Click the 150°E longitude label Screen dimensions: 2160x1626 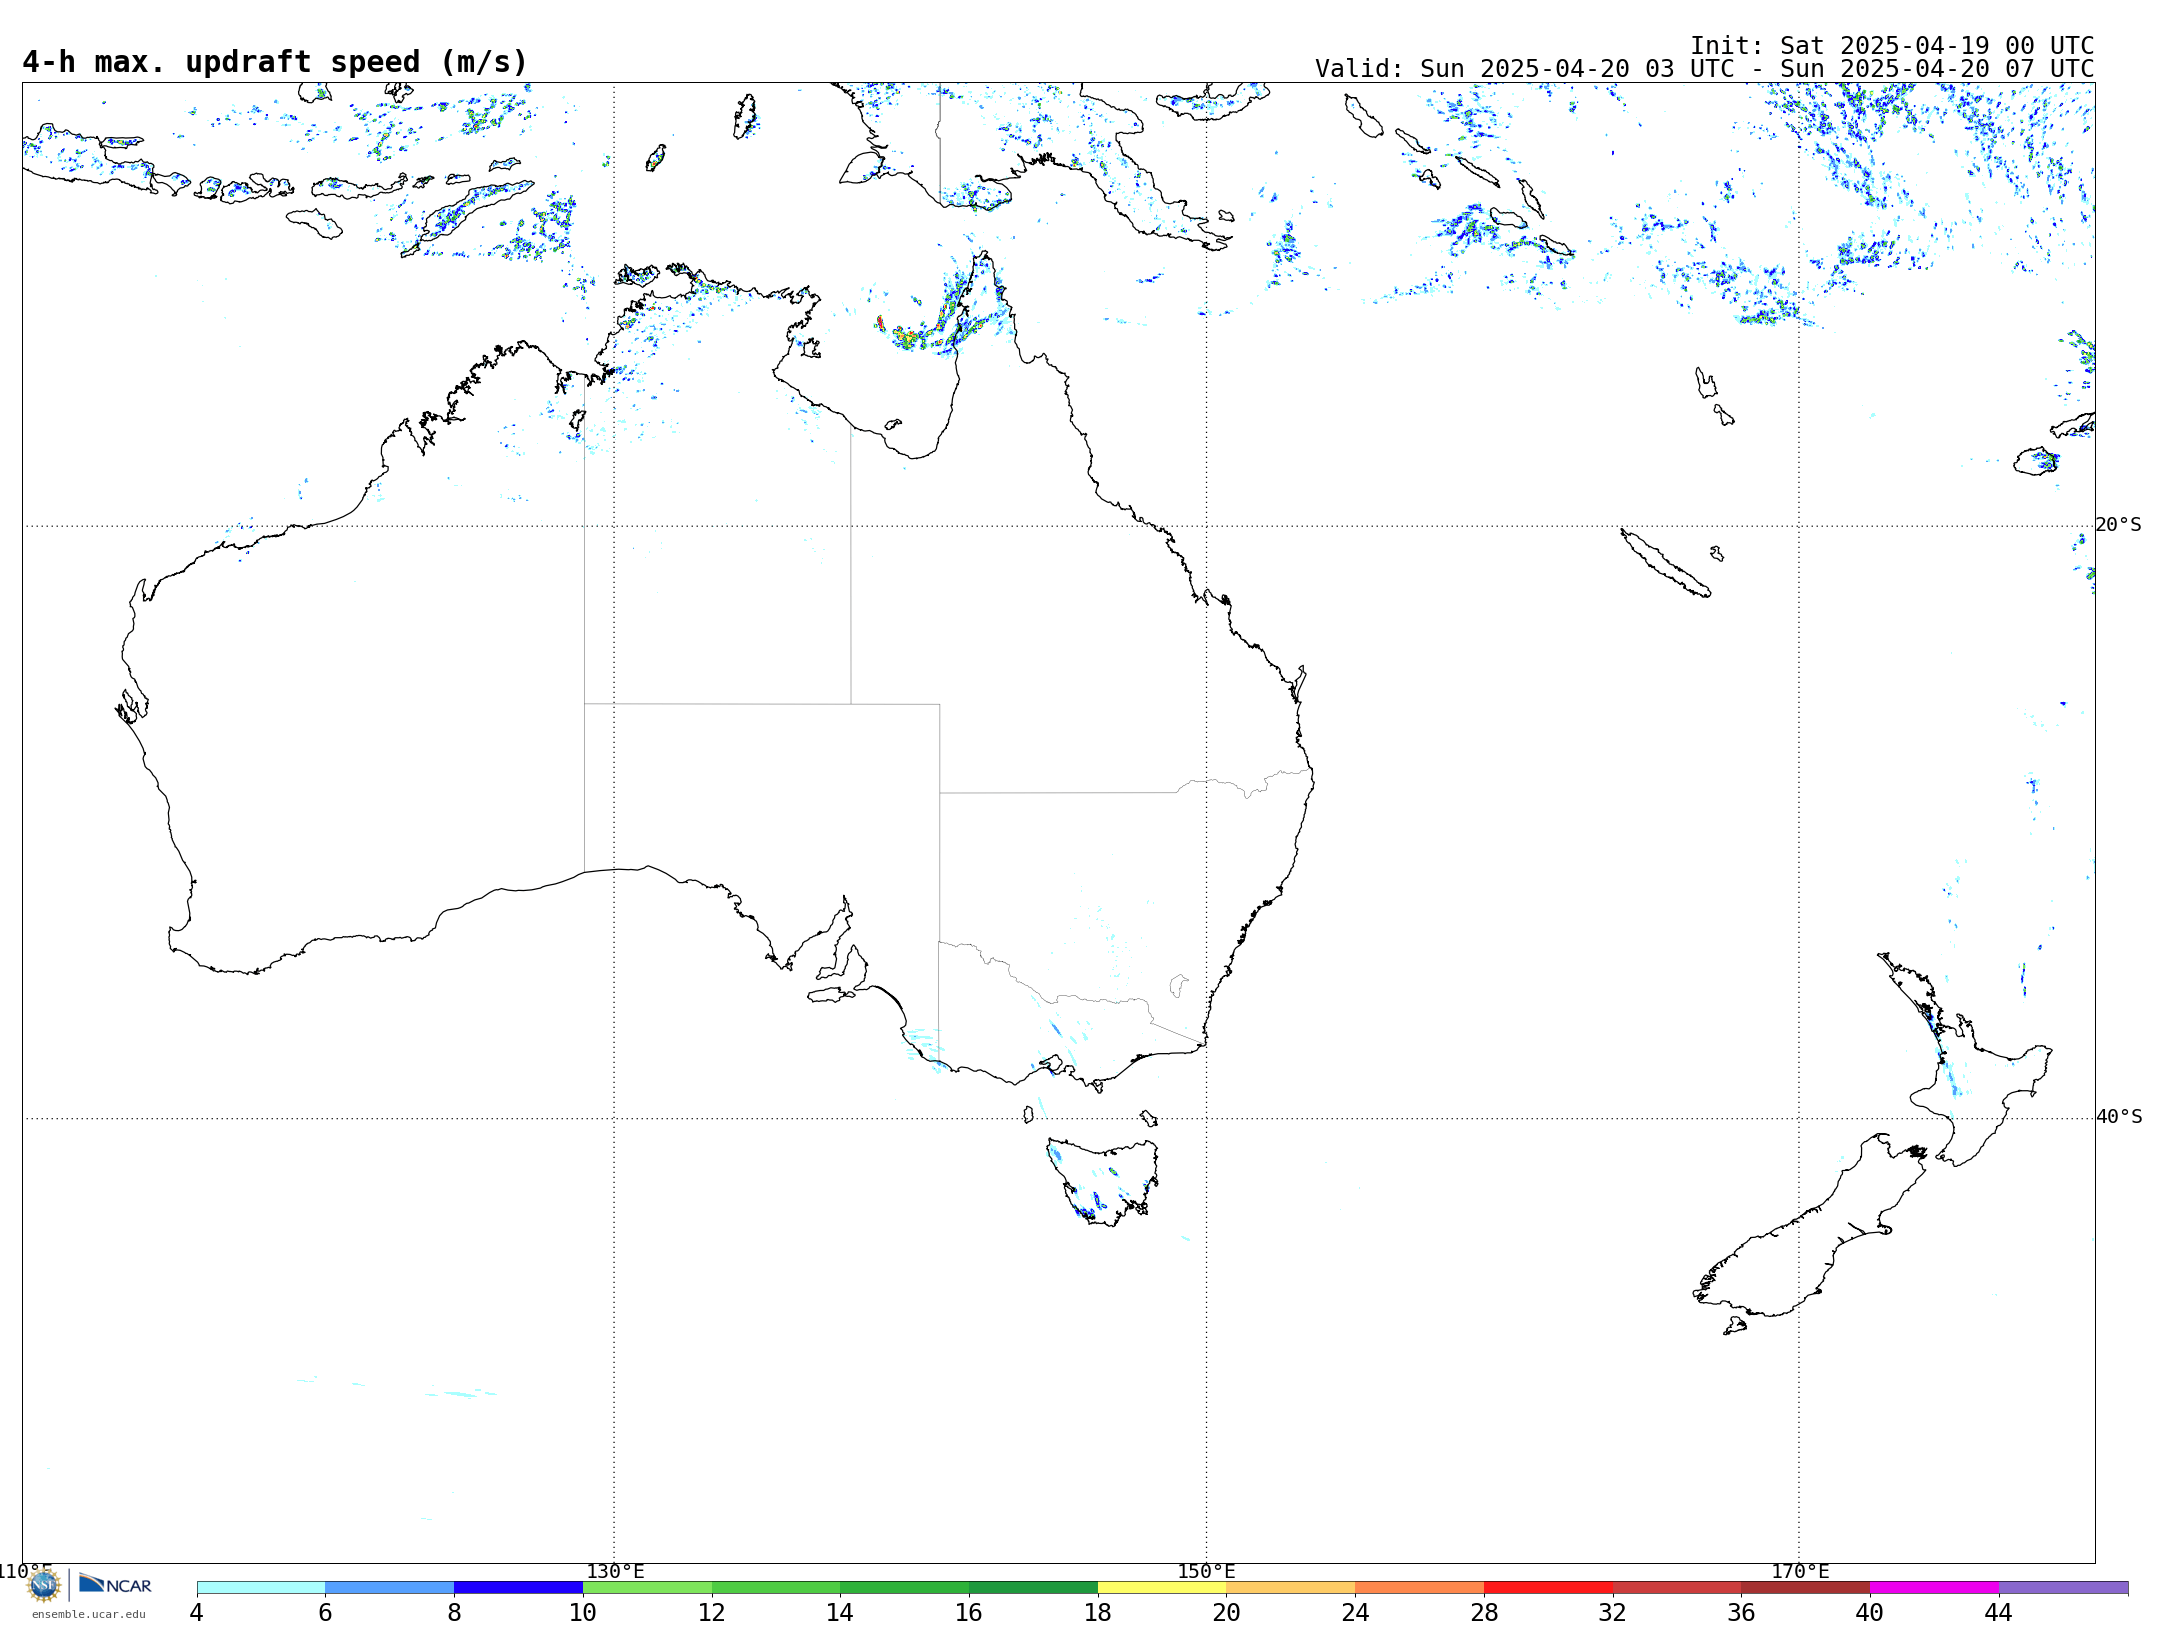click(x=1206, y=1571)
